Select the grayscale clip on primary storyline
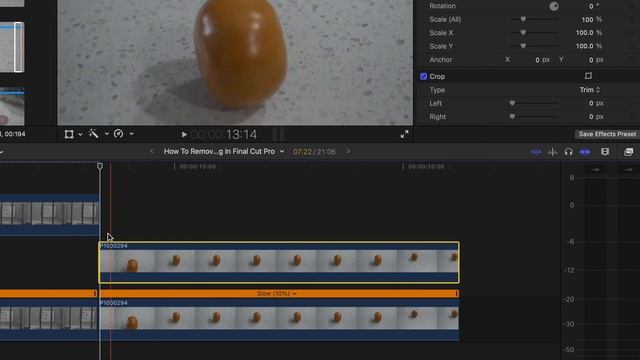 49,320
